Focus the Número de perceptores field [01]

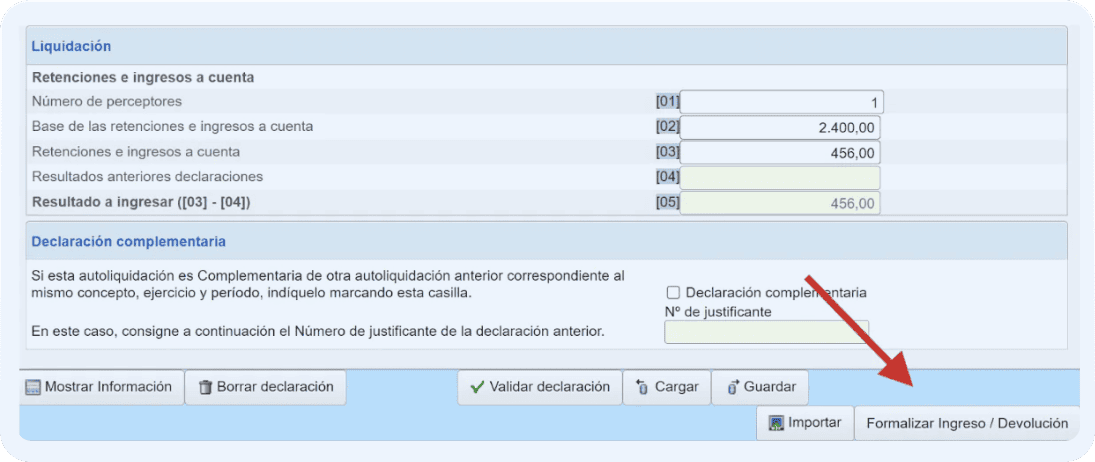click(781, 103)
